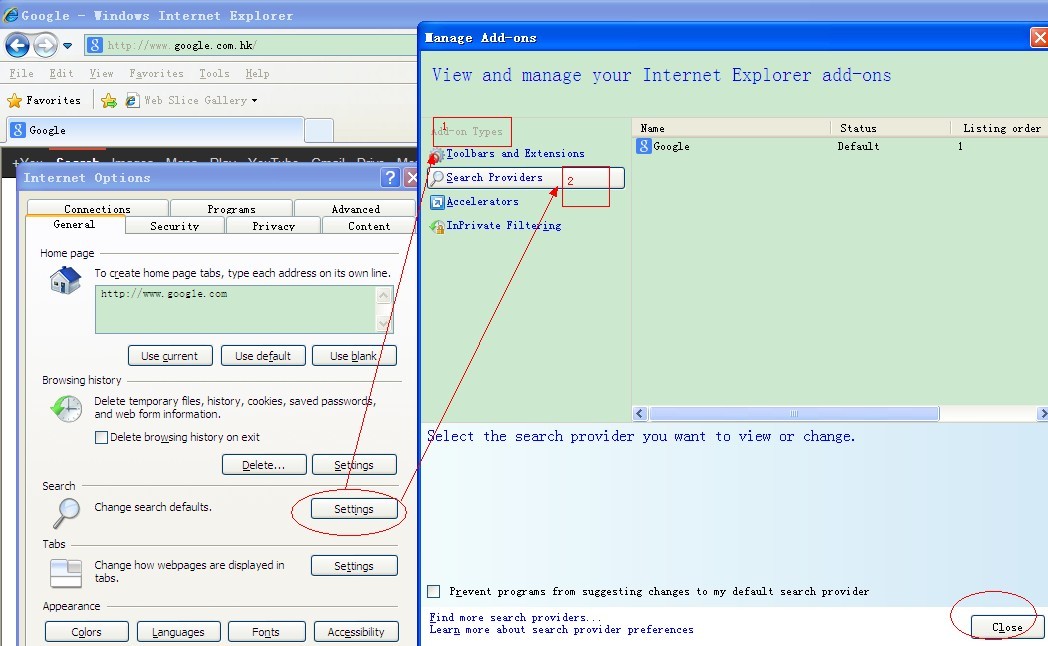Open the Colors button
The height and width of the screenshot is (646, 1048).
click(x=87, y=632)
